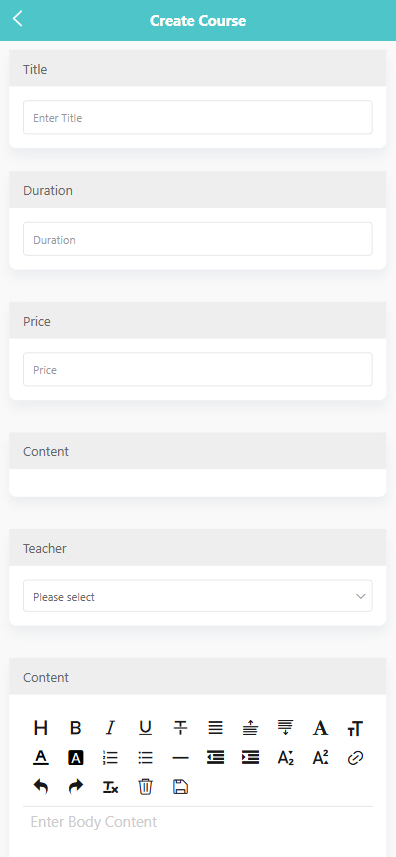This screenshot has height=857, width=396.
Task: Apply heading format with H icon
Action: click(x=40, y=728)
